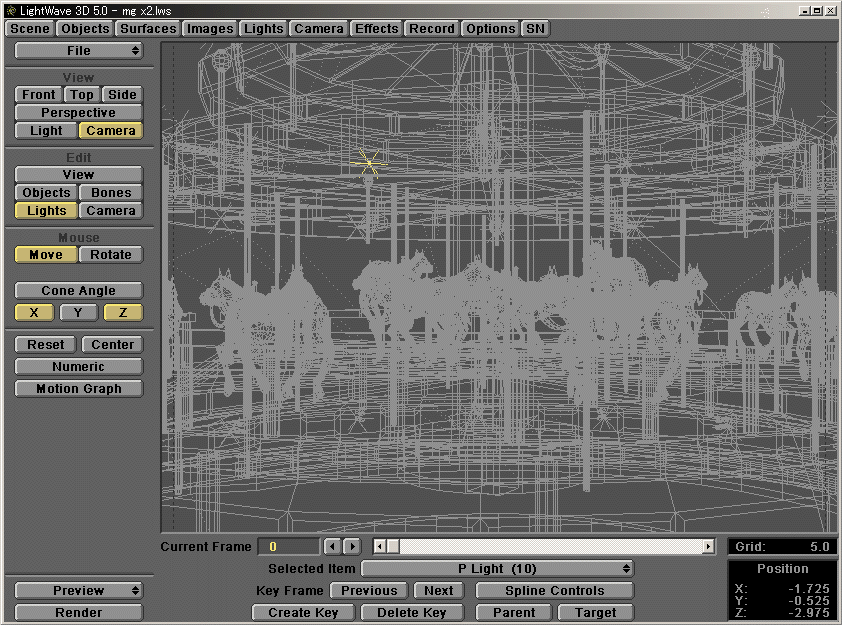Image resolution: width=842 pixels, height=625 pixels.
Task: Select the Rotate tool
Action: [x=110, y=254]
